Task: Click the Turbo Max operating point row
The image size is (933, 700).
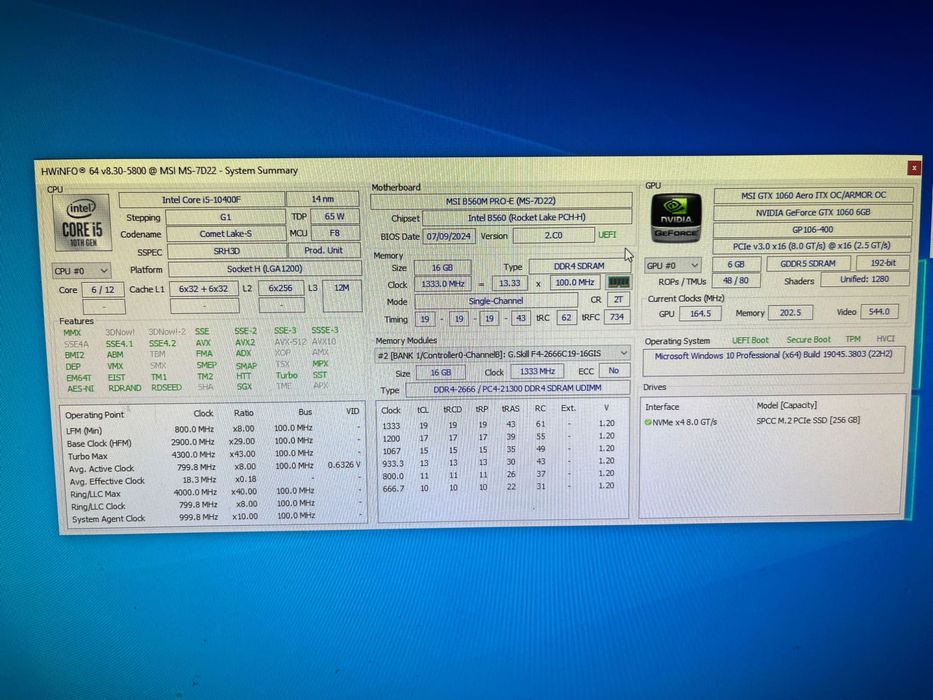Action: [x=213, y=455]
